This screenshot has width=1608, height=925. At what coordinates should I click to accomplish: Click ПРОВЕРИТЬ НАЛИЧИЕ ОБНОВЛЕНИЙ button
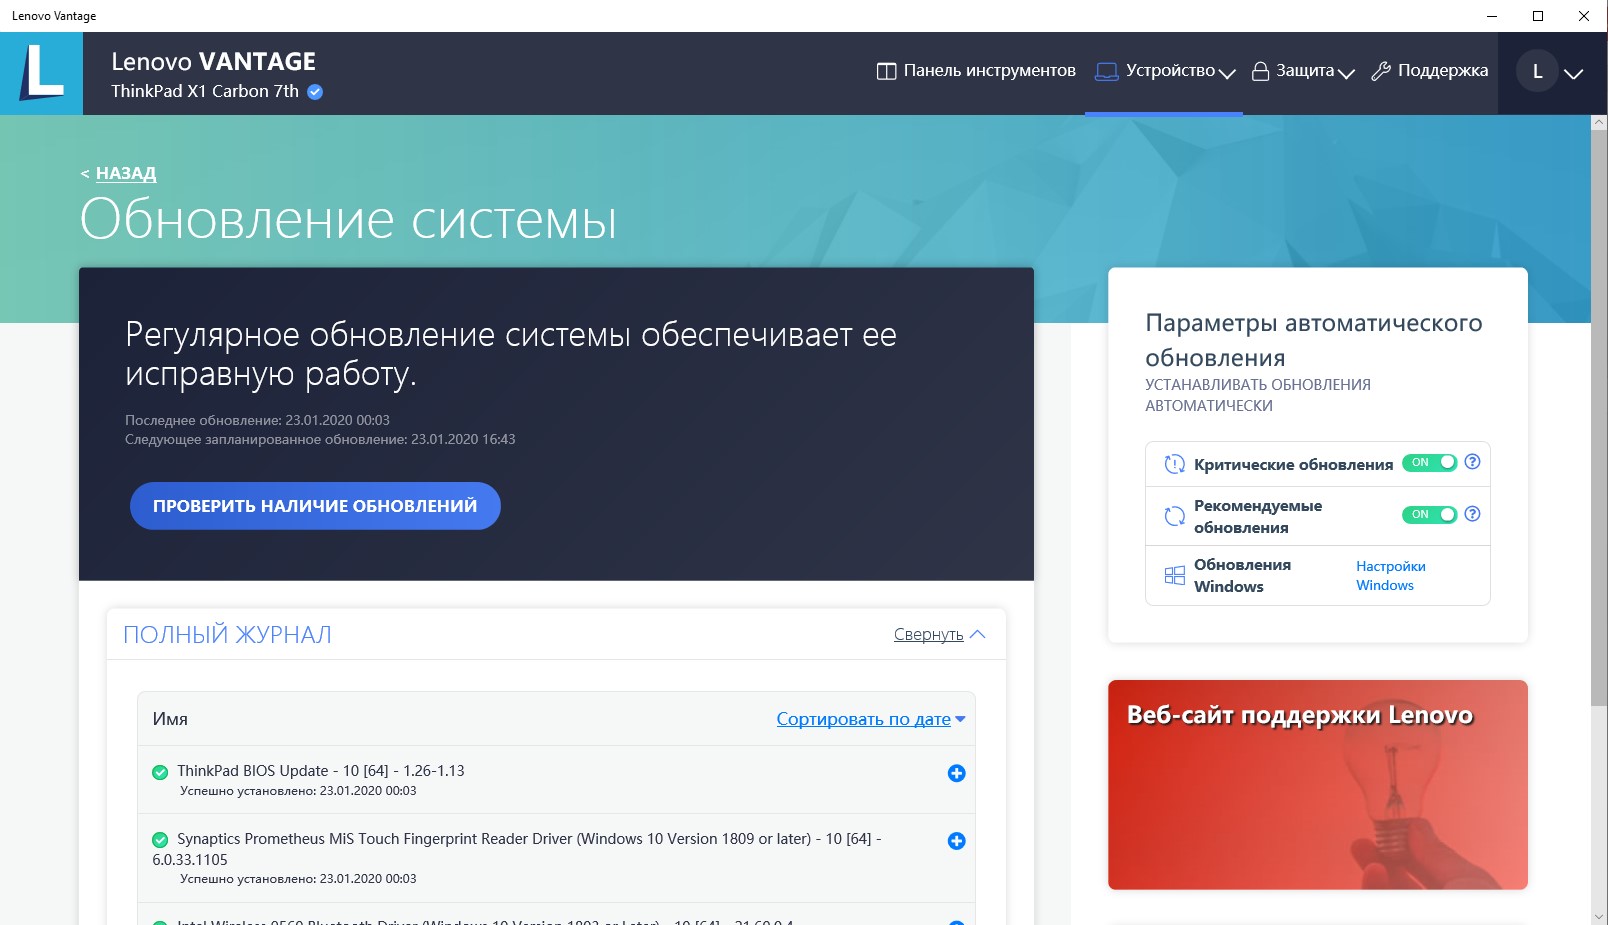(x=315, y=506)
